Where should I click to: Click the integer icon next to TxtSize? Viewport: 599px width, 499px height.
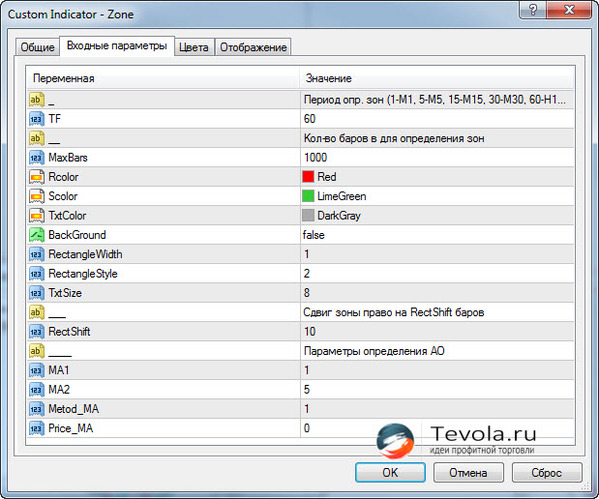point(36,293)
